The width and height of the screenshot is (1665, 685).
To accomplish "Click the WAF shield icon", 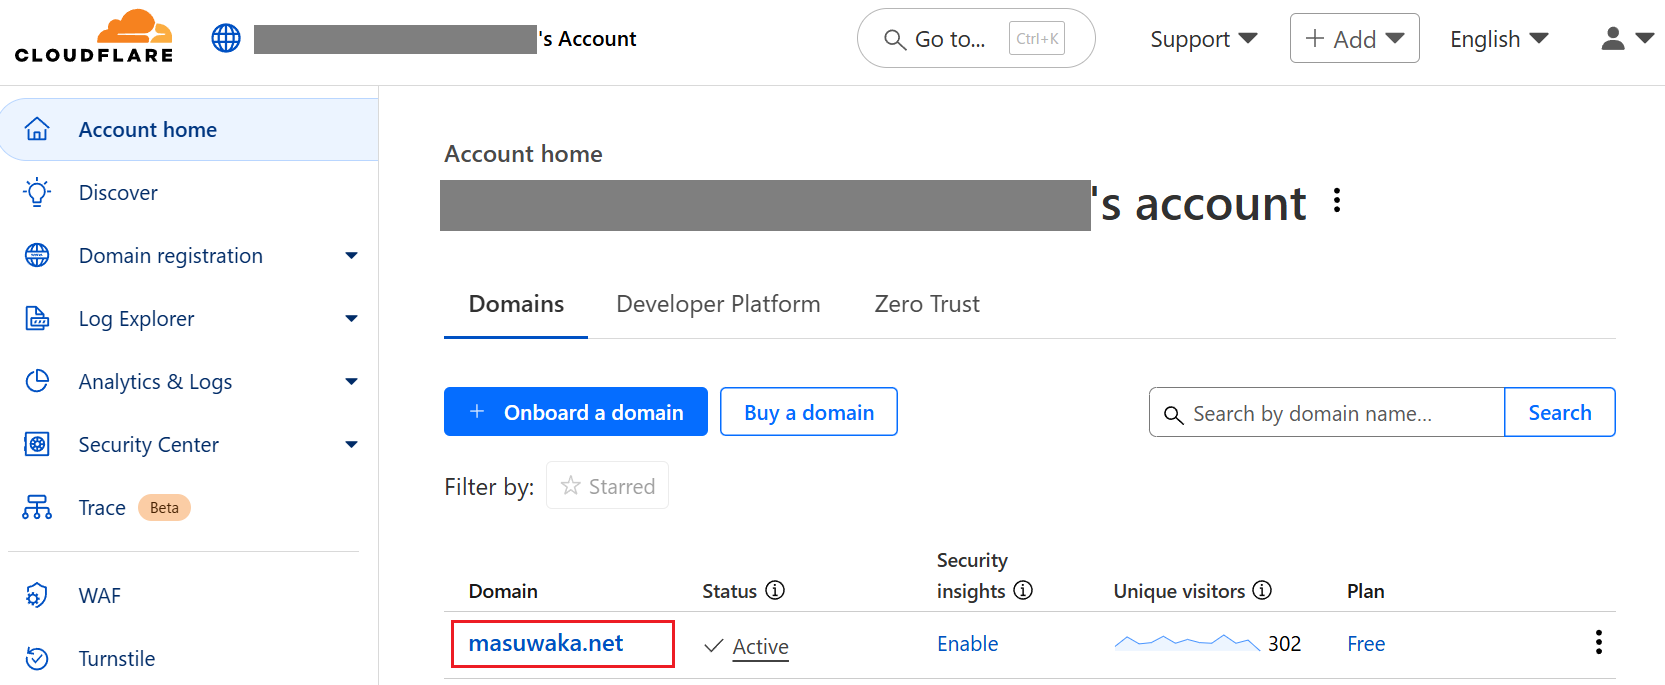I will (x=37, y=596).
